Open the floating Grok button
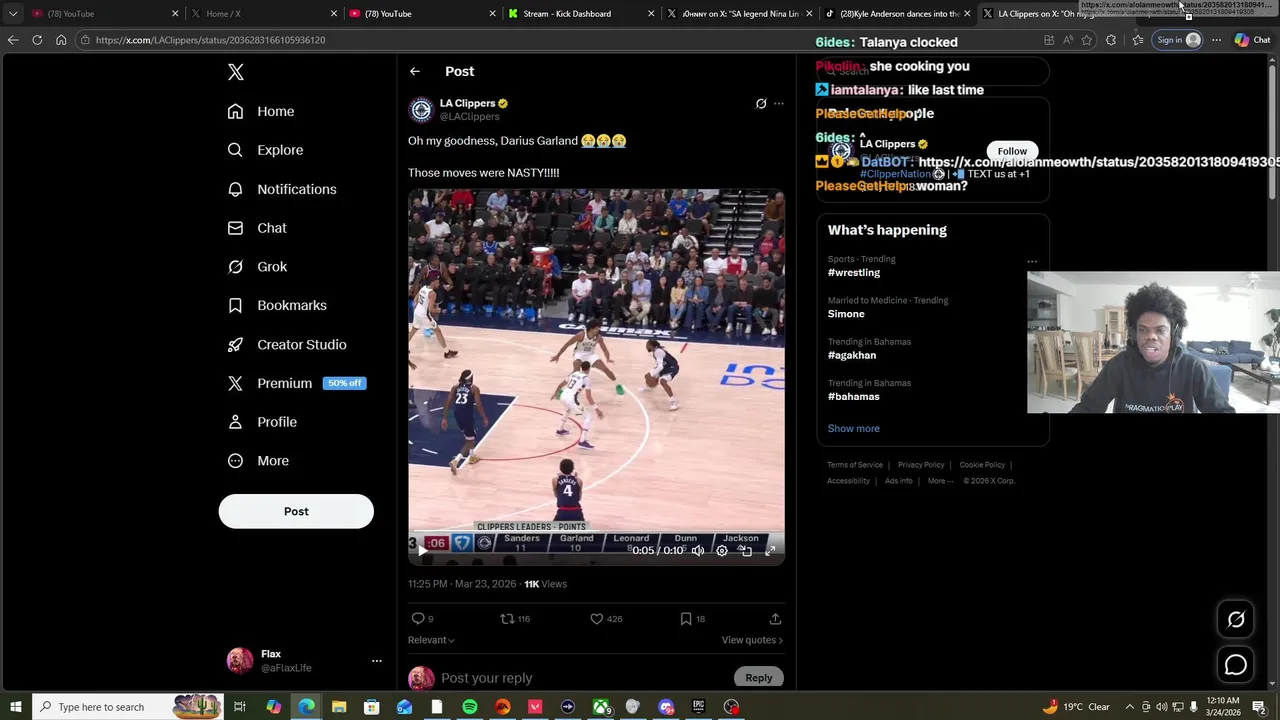 tap(1236, 620)
